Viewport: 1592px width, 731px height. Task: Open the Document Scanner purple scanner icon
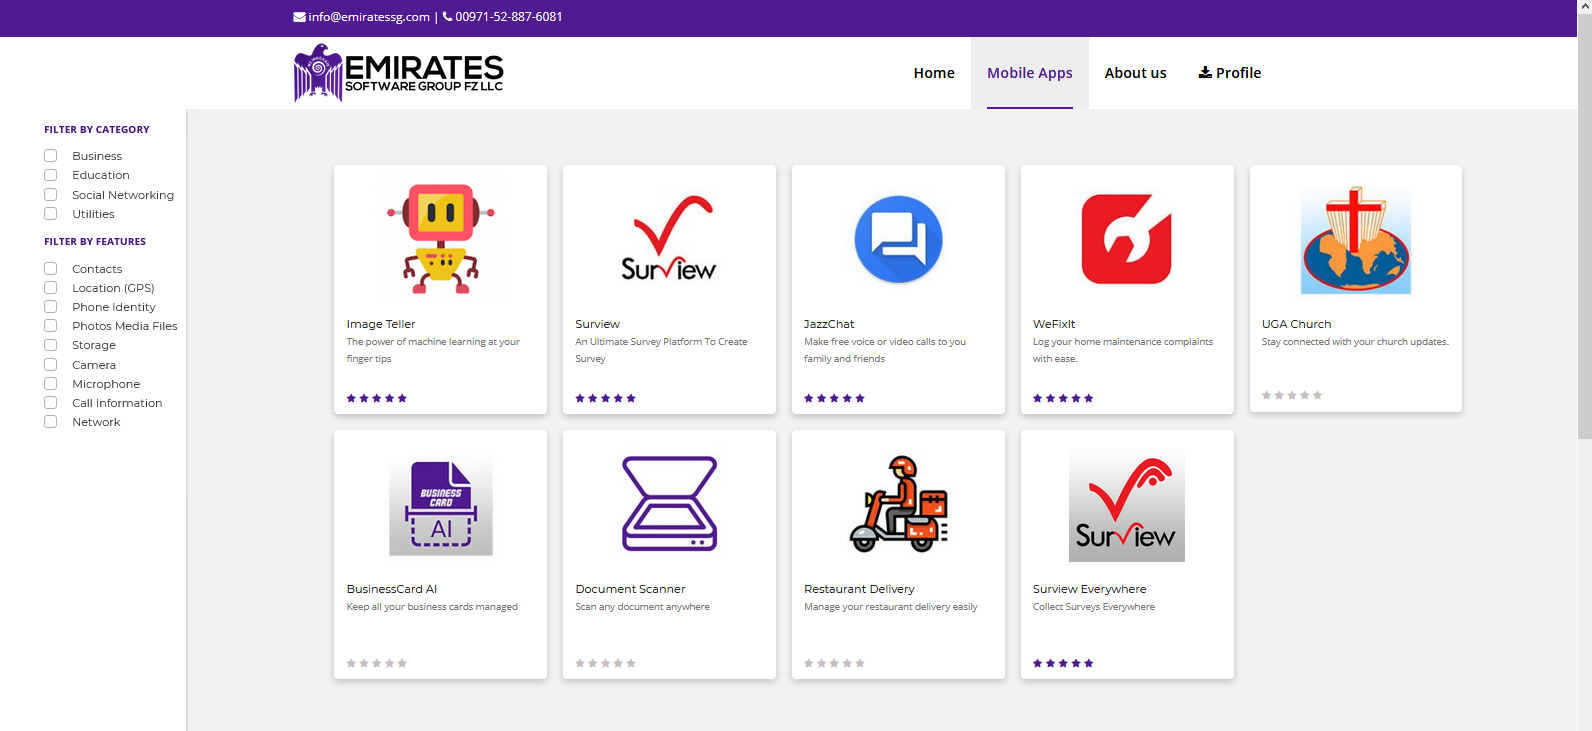tap(669, 504)
